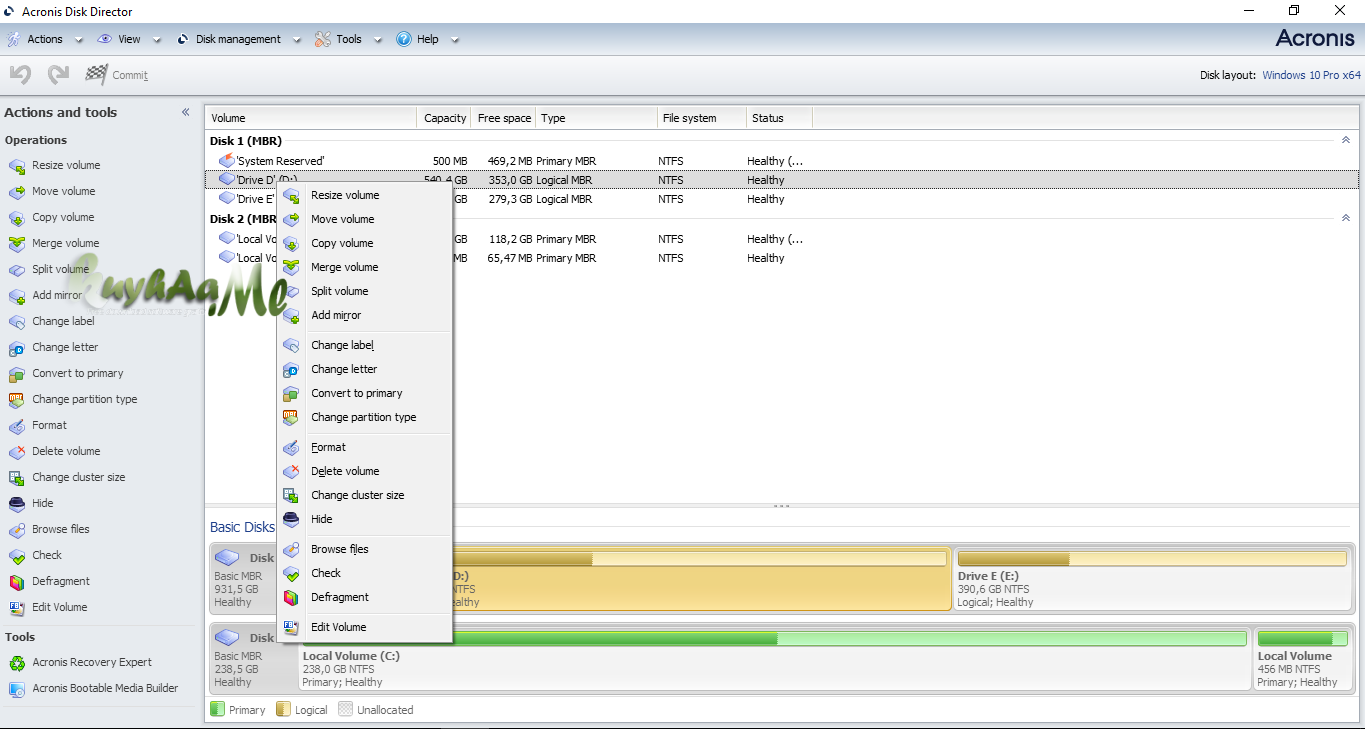Choose Edit Volume in the context menu
The height and width of the screenshot is (729, 1365).
tap(364, 627)
